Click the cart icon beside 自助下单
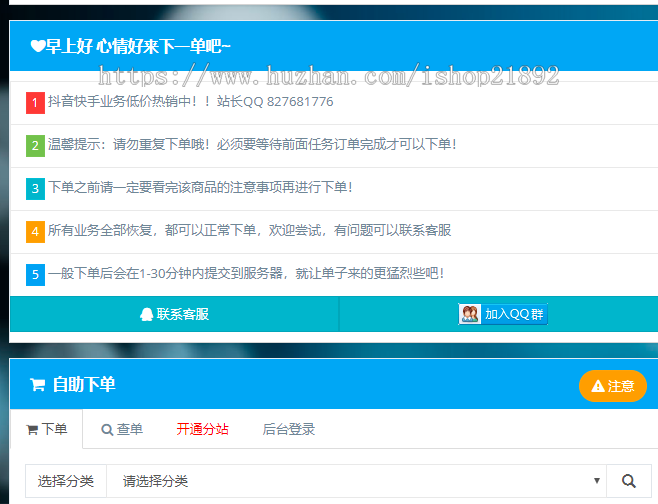The height and width of the screenshot is (504, 658). click(37, 384)
